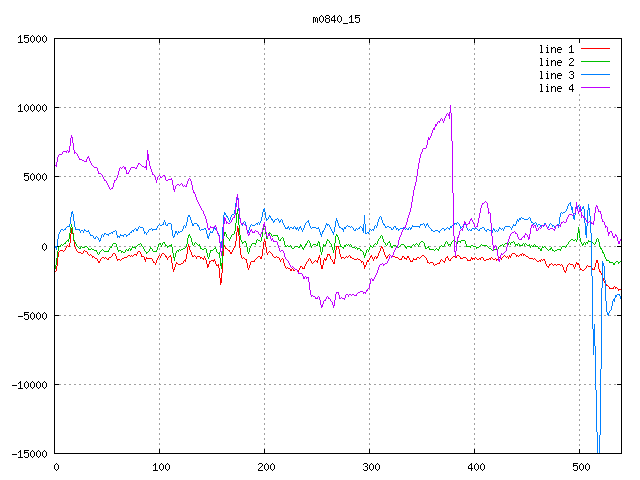Click the y-axis label -5000
The width and height of the screenshot is (640, 480).
point(32,316)
